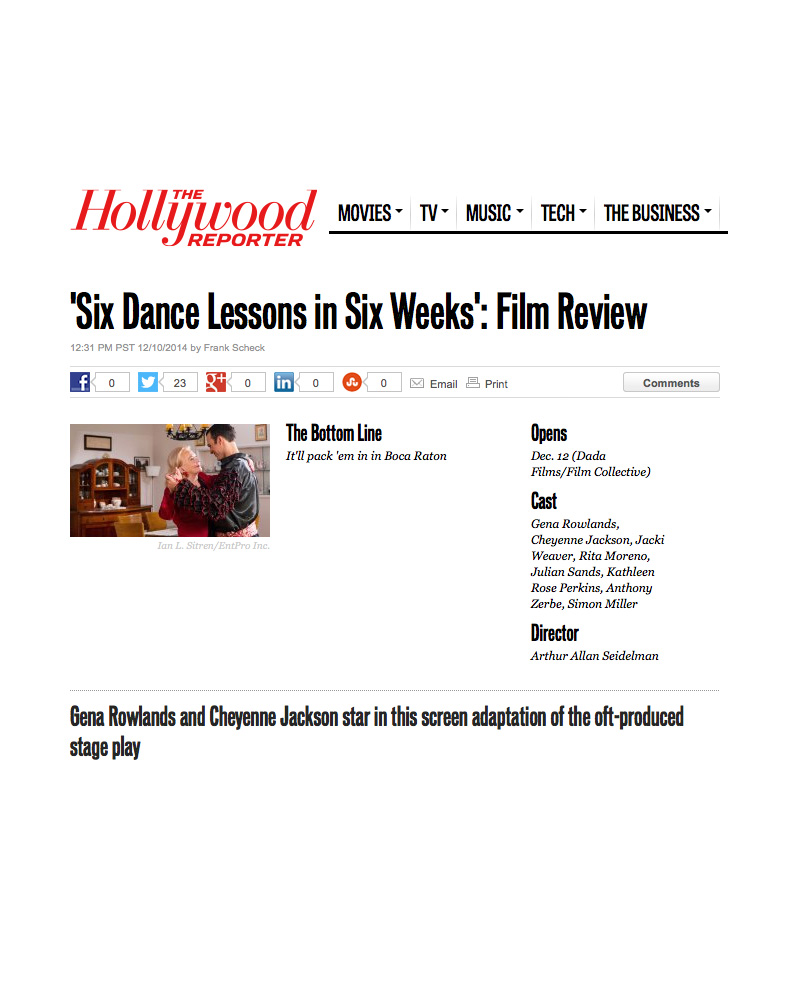Share on LinkedIn using the in icon
This screenshot has height=1000, width=800.
pyautogui.click(x=284, y=382)
